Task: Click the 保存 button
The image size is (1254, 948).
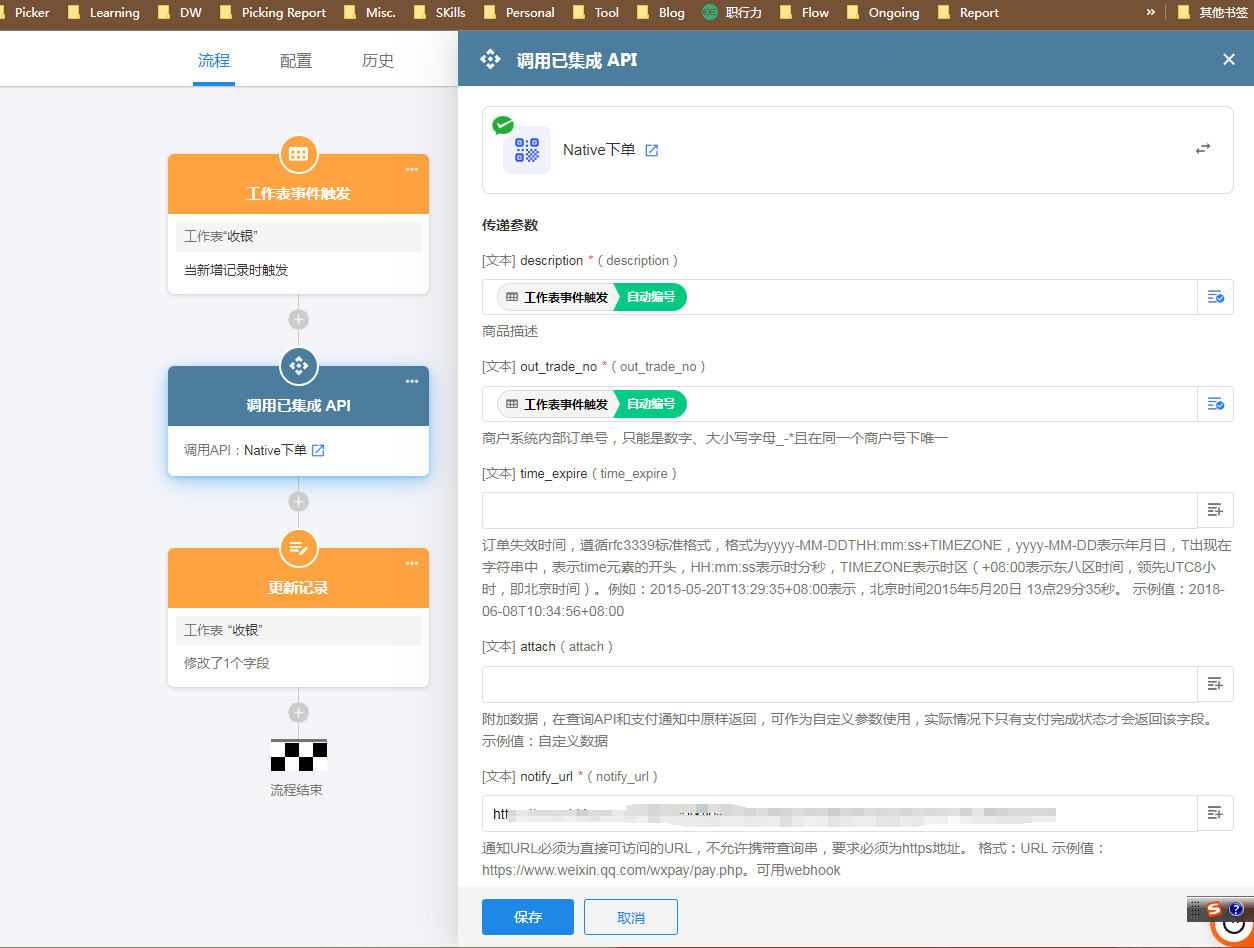Action: [x=527, y=917]
